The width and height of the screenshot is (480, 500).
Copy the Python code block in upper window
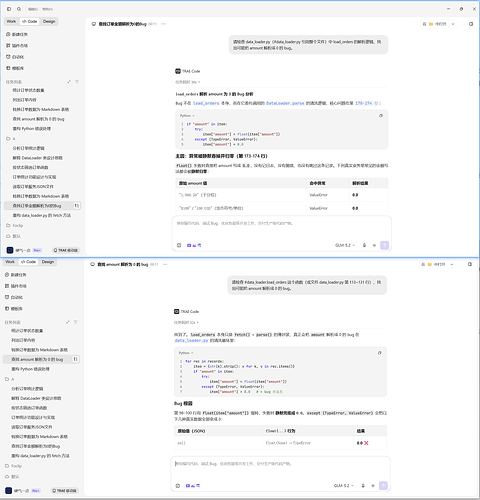click(381, 116)
